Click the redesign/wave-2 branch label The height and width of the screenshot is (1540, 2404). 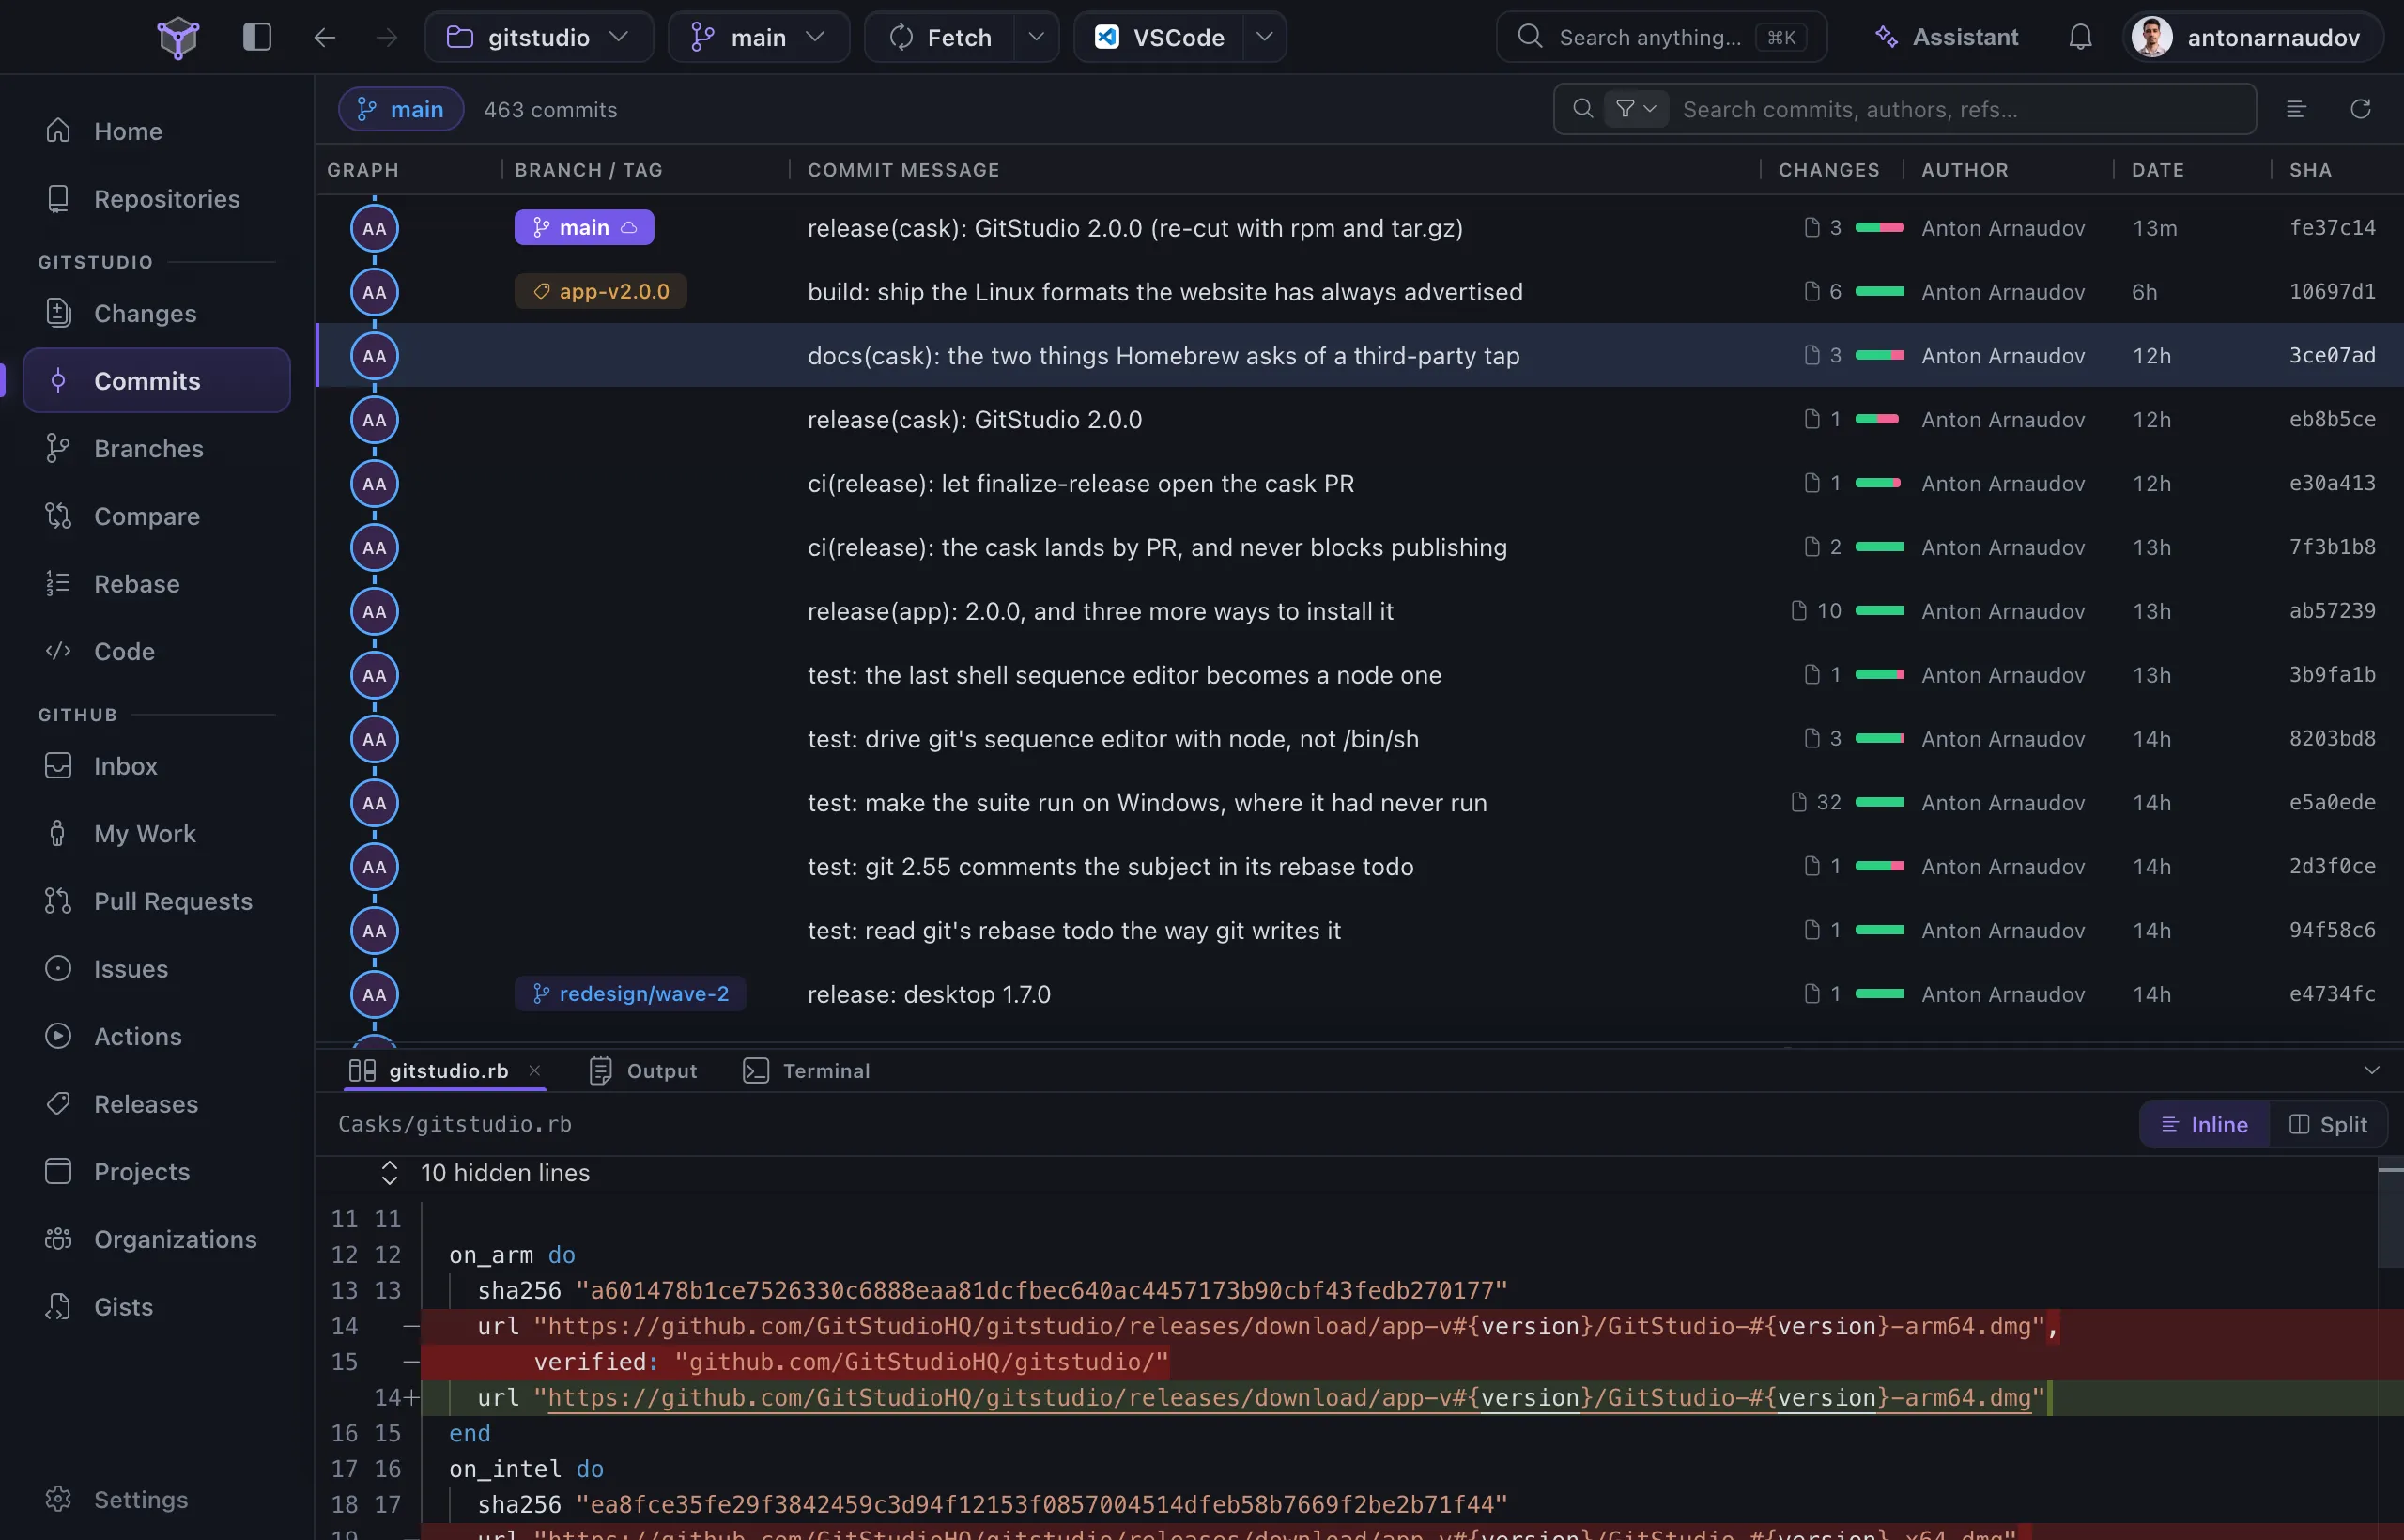coord(630,993)
